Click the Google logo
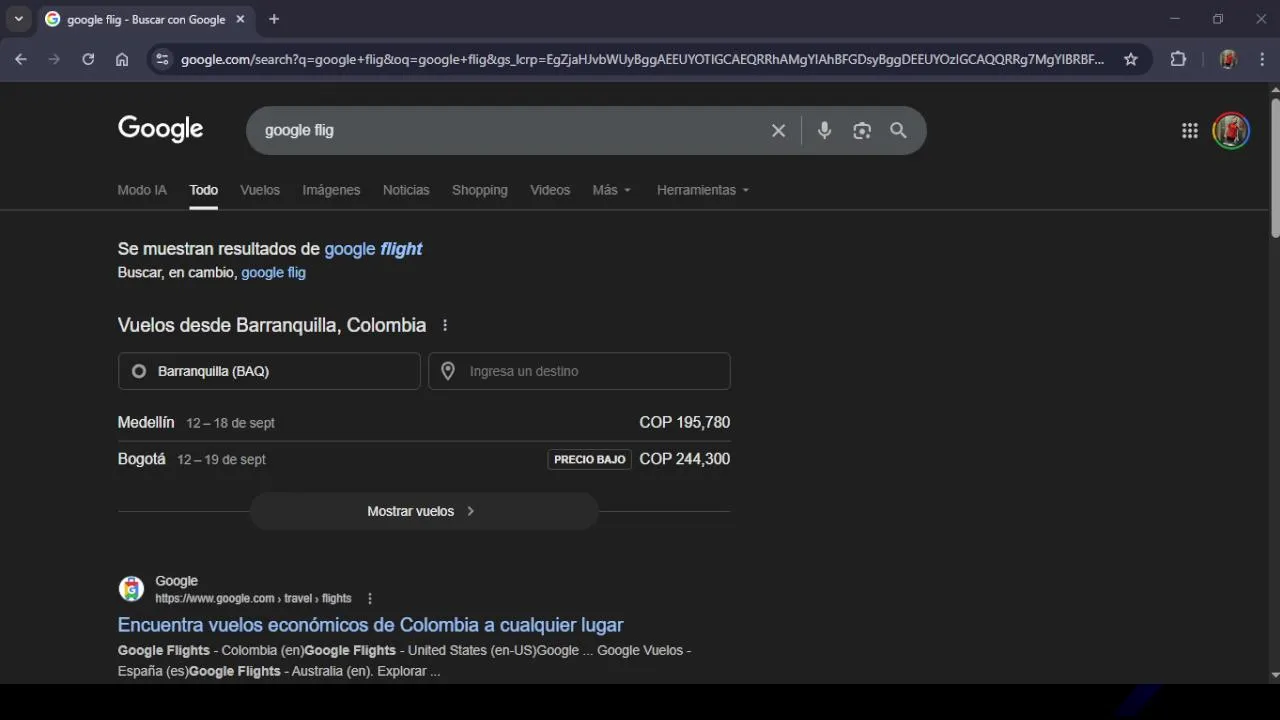Viewport: 1280px width, 720px height. pyautogui.click(x=160, y=129)
